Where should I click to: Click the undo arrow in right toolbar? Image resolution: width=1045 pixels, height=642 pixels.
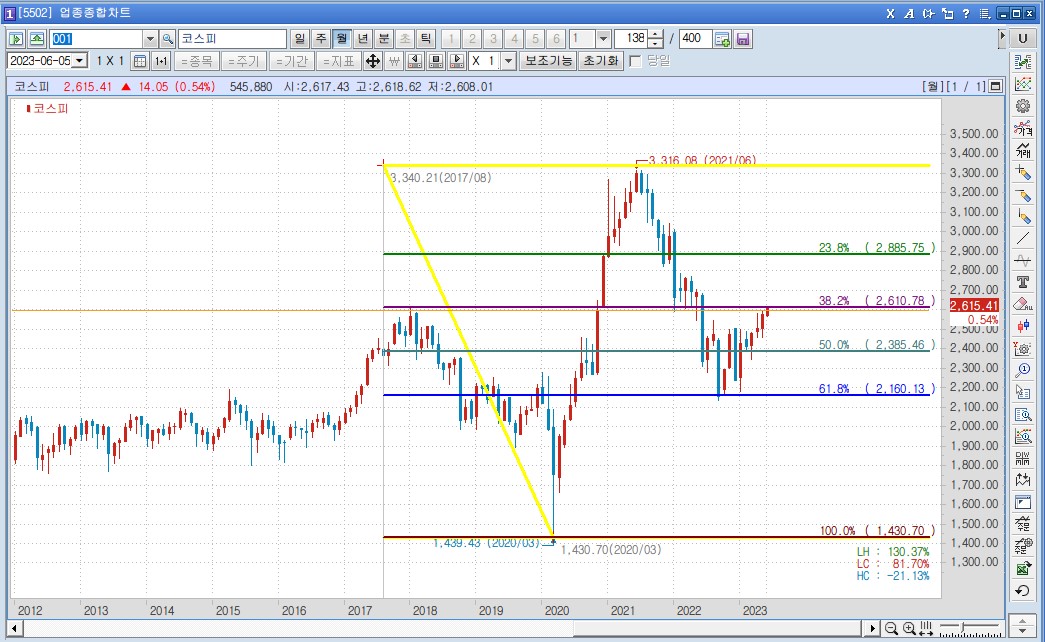click(x=1023, y=591)
